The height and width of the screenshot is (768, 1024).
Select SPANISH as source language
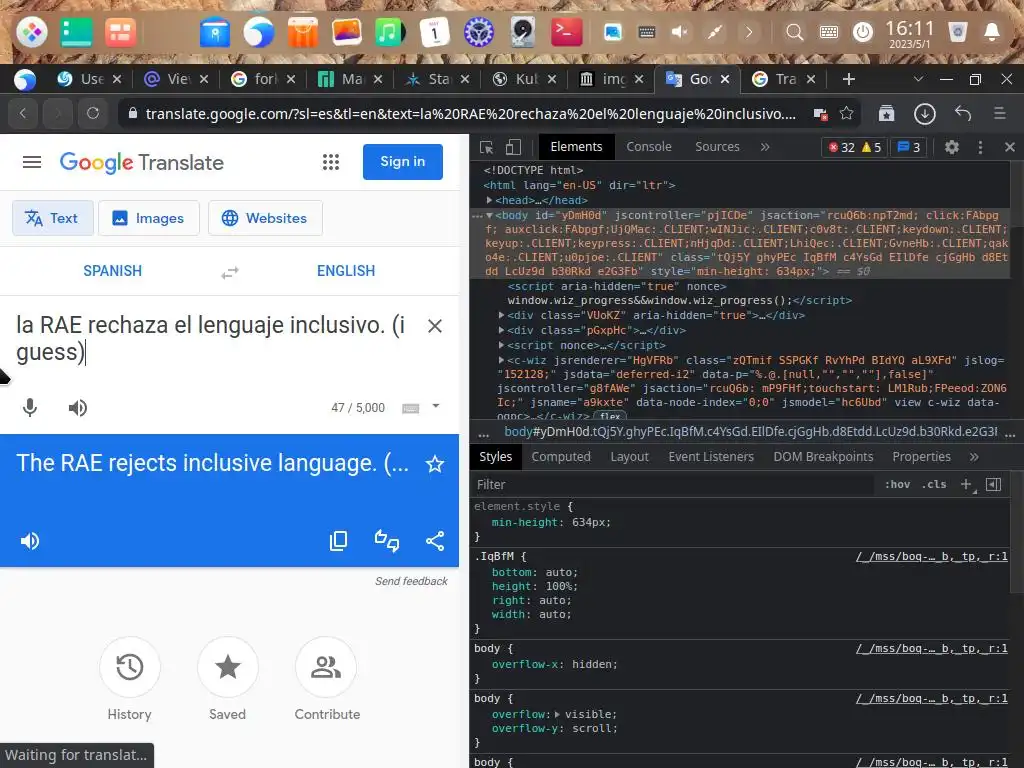click(x=112, y=271)
